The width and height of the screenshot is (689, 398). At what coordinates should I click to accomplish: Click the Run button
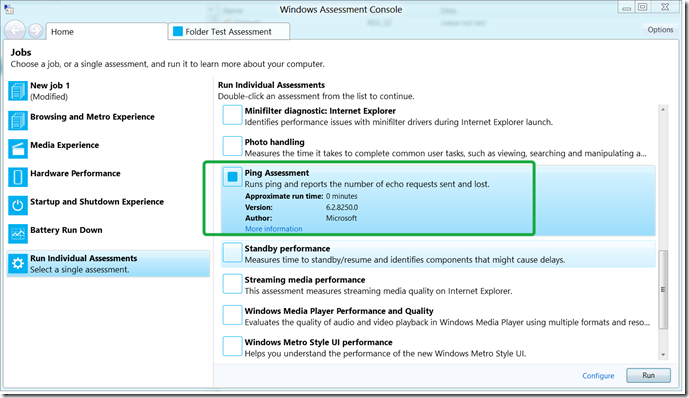coord(648,376)
